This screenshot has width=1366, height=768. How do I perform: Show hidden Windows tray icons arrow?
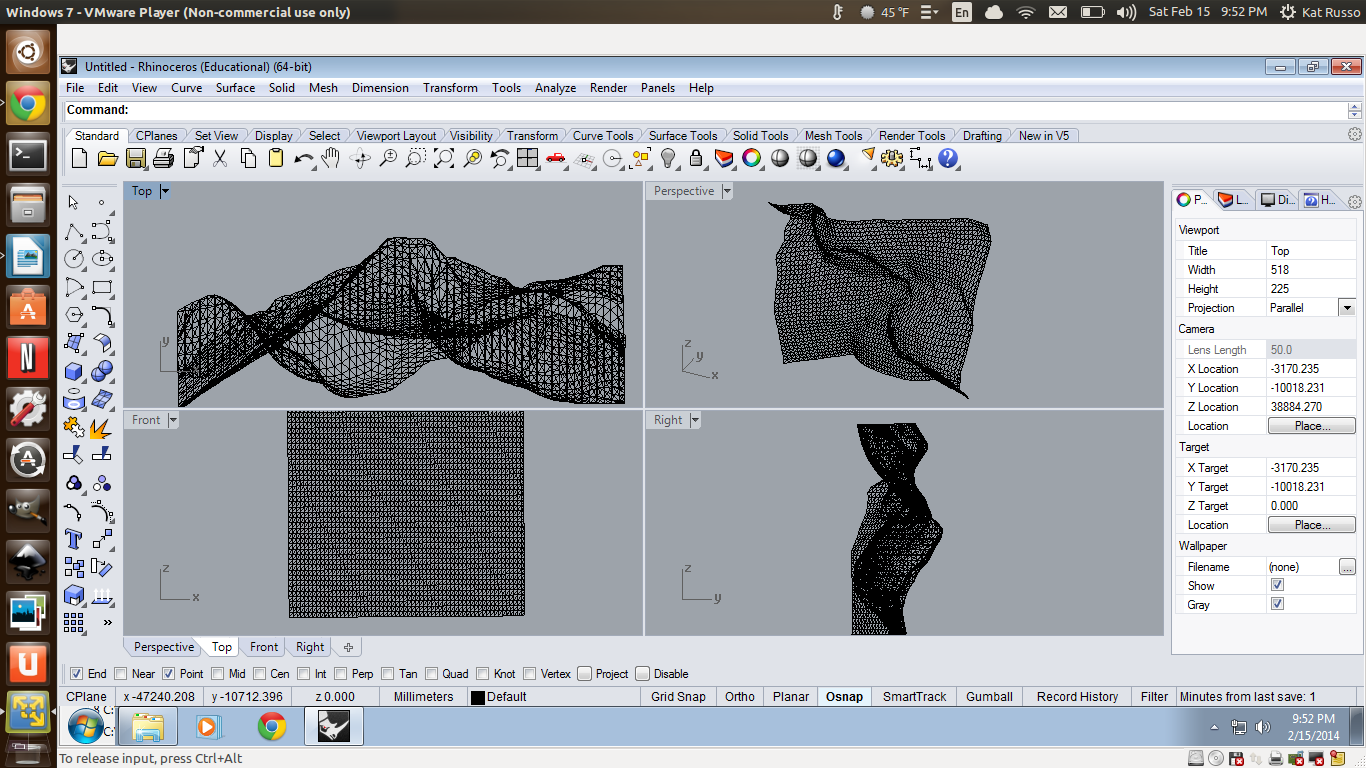(x=1214, y=727)
